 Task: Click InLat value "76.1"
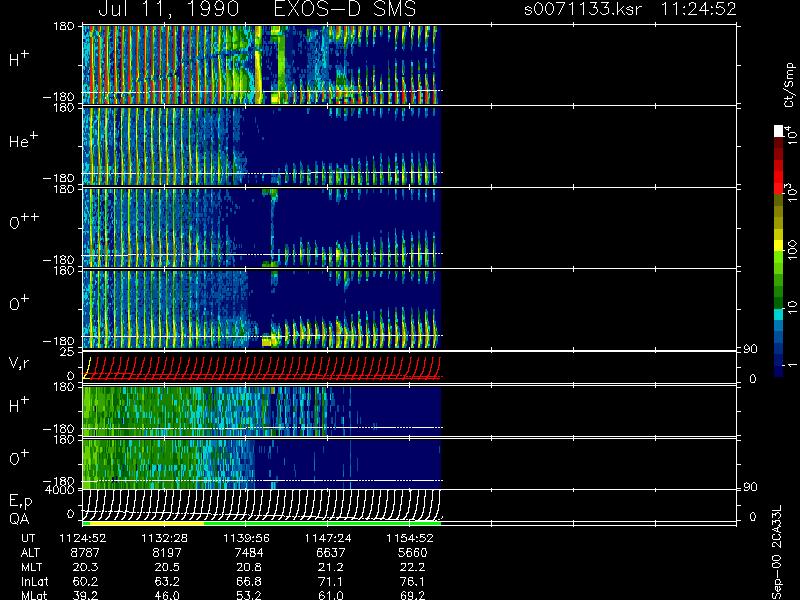(x=412, y=581)
